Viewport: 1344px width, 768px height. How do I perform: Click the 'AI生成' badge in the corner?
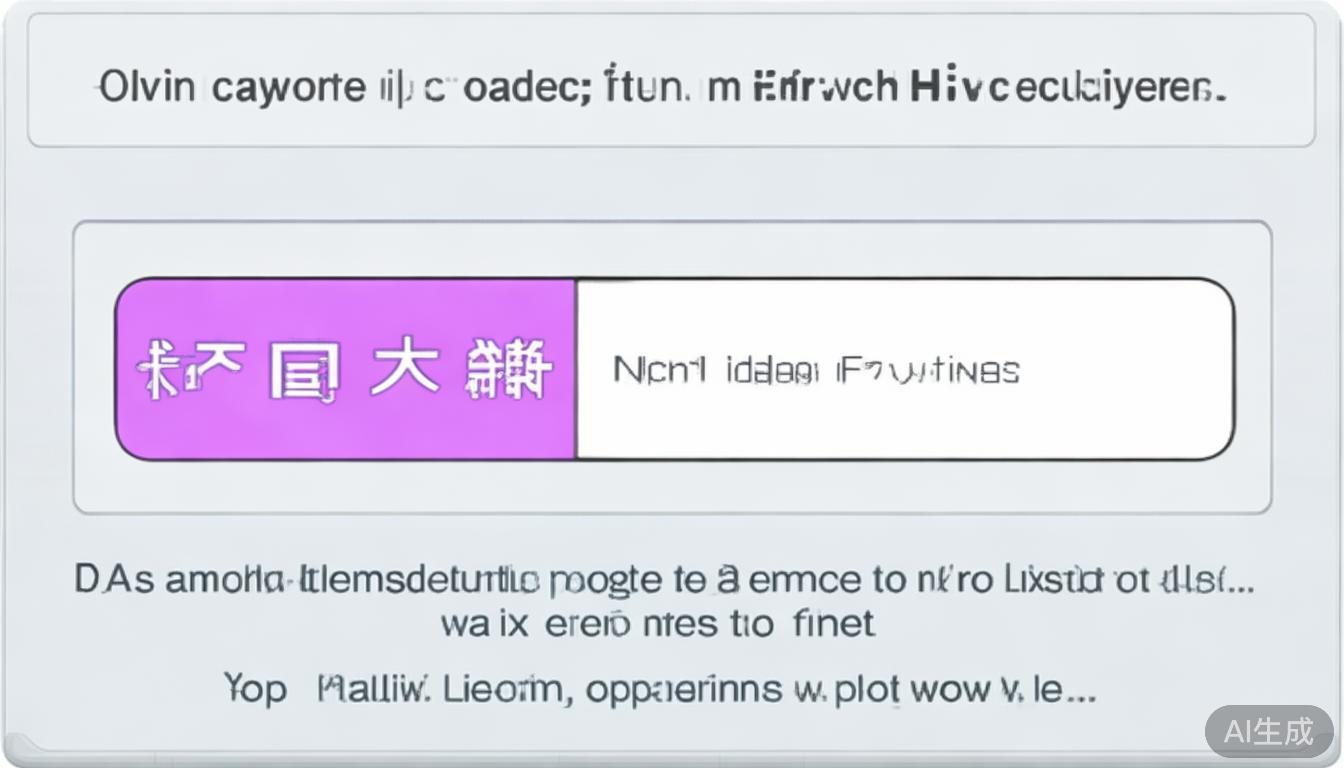click(1268, 731)
